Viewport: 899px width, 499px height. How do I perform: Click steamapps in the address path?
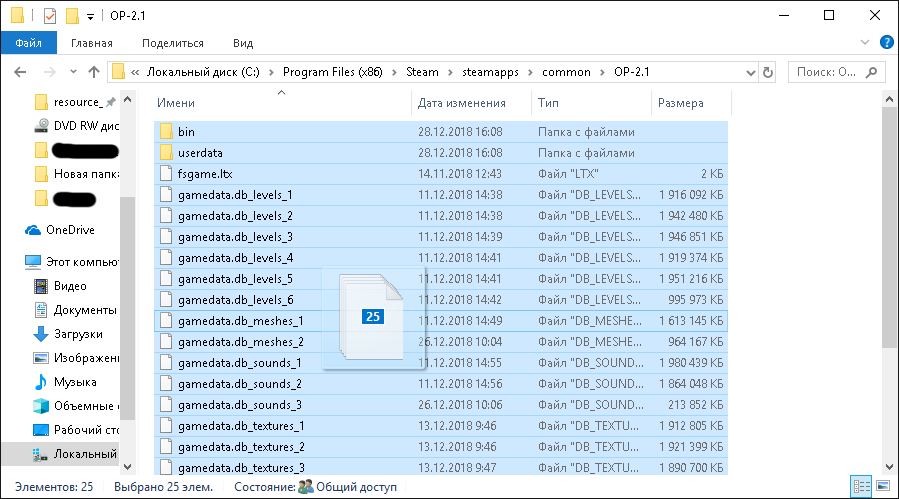[x=490, y=72]
